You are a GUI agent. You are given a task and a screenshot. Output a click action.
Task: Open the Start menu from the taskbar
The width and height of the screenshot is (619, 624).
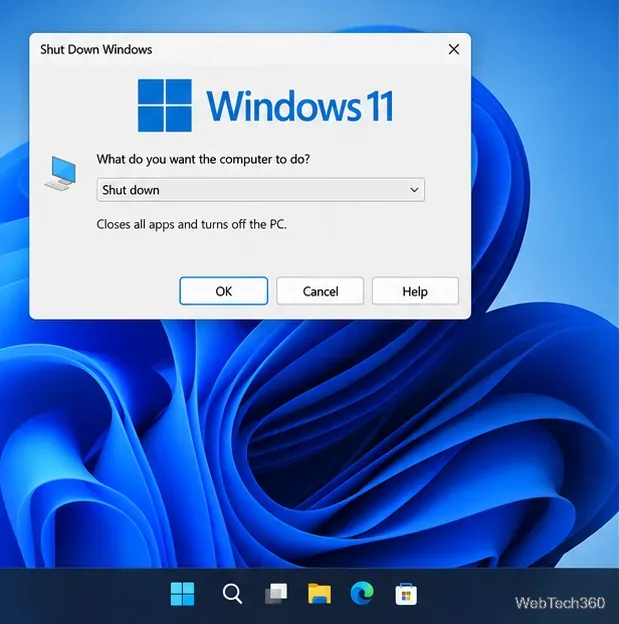click(182, 594)
